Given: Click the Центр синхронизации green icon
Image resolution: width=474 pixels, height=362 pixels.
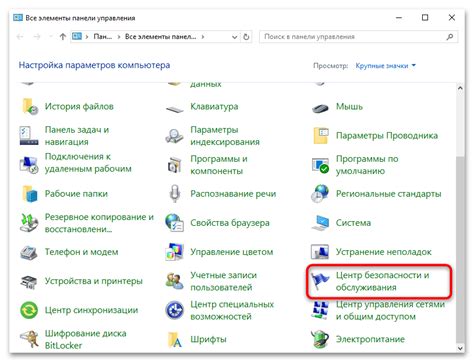Looking at the screenshot, I should coord(29,310).
